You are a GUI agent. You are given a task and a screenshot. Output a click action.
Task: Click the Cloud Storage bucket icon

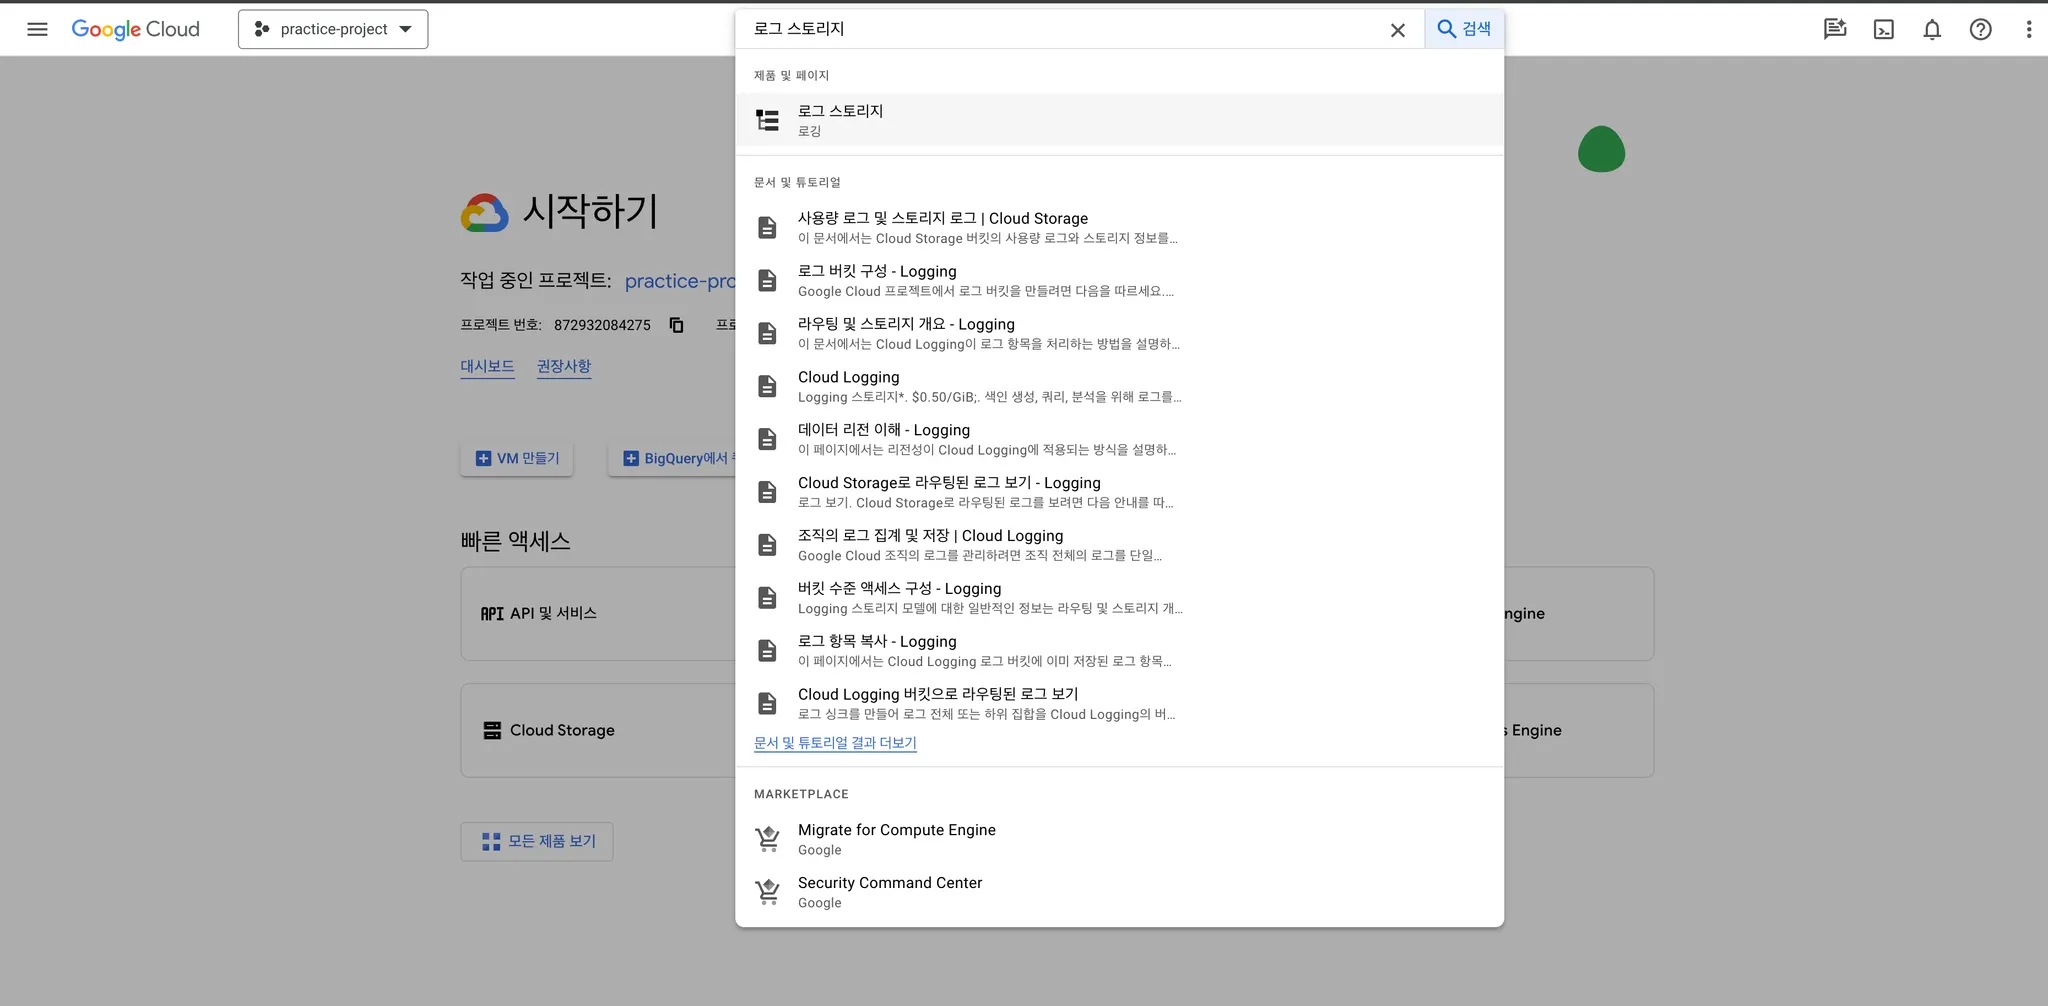[x=492, y=730]
